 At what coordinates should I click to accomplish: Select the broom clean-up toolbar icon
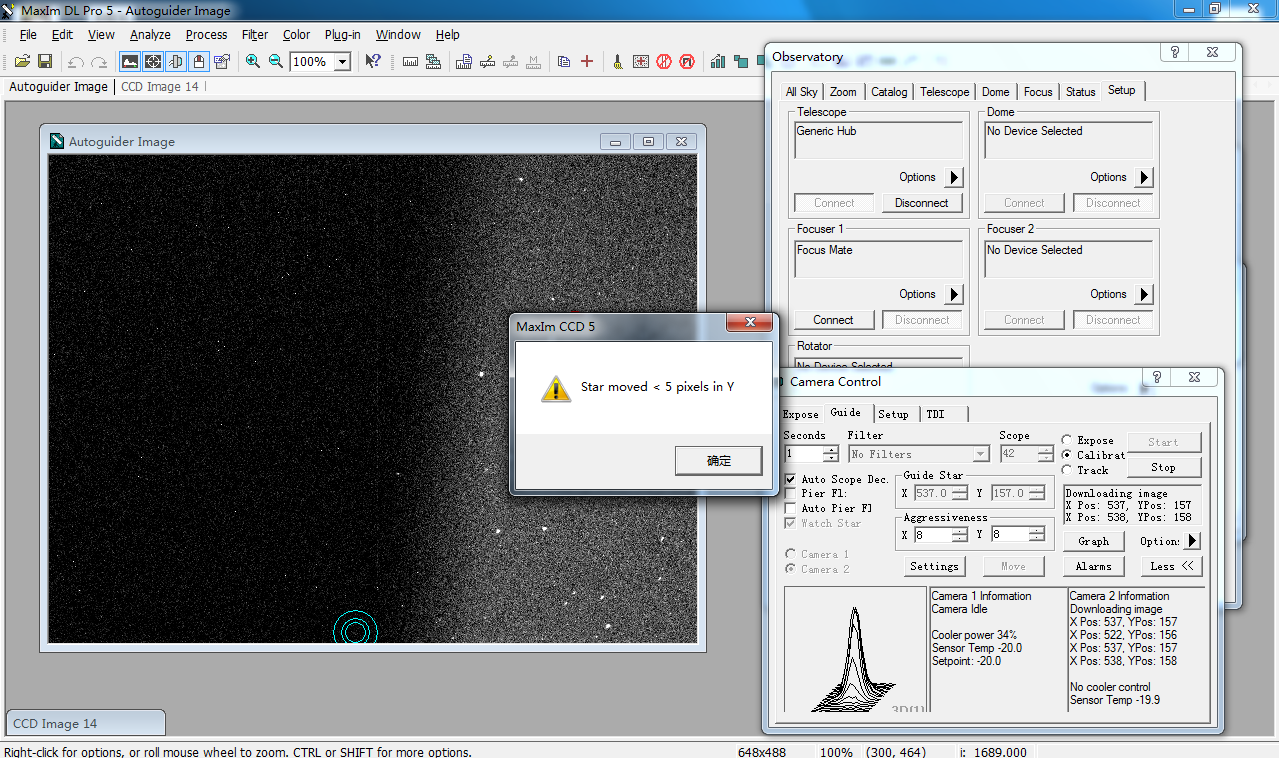pyautogui.click(x=618, y=62)
